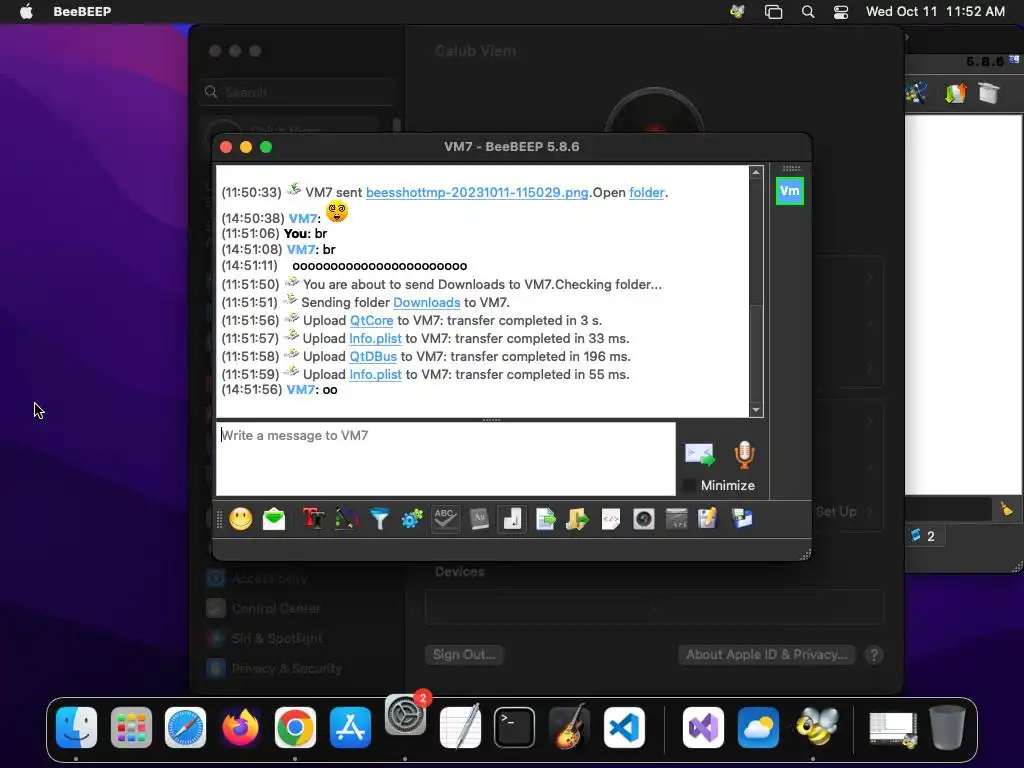Open BeeBEEP bee icon in the Dock
The width and height of the screenshot is (1024, 768).
pos(816,727)
